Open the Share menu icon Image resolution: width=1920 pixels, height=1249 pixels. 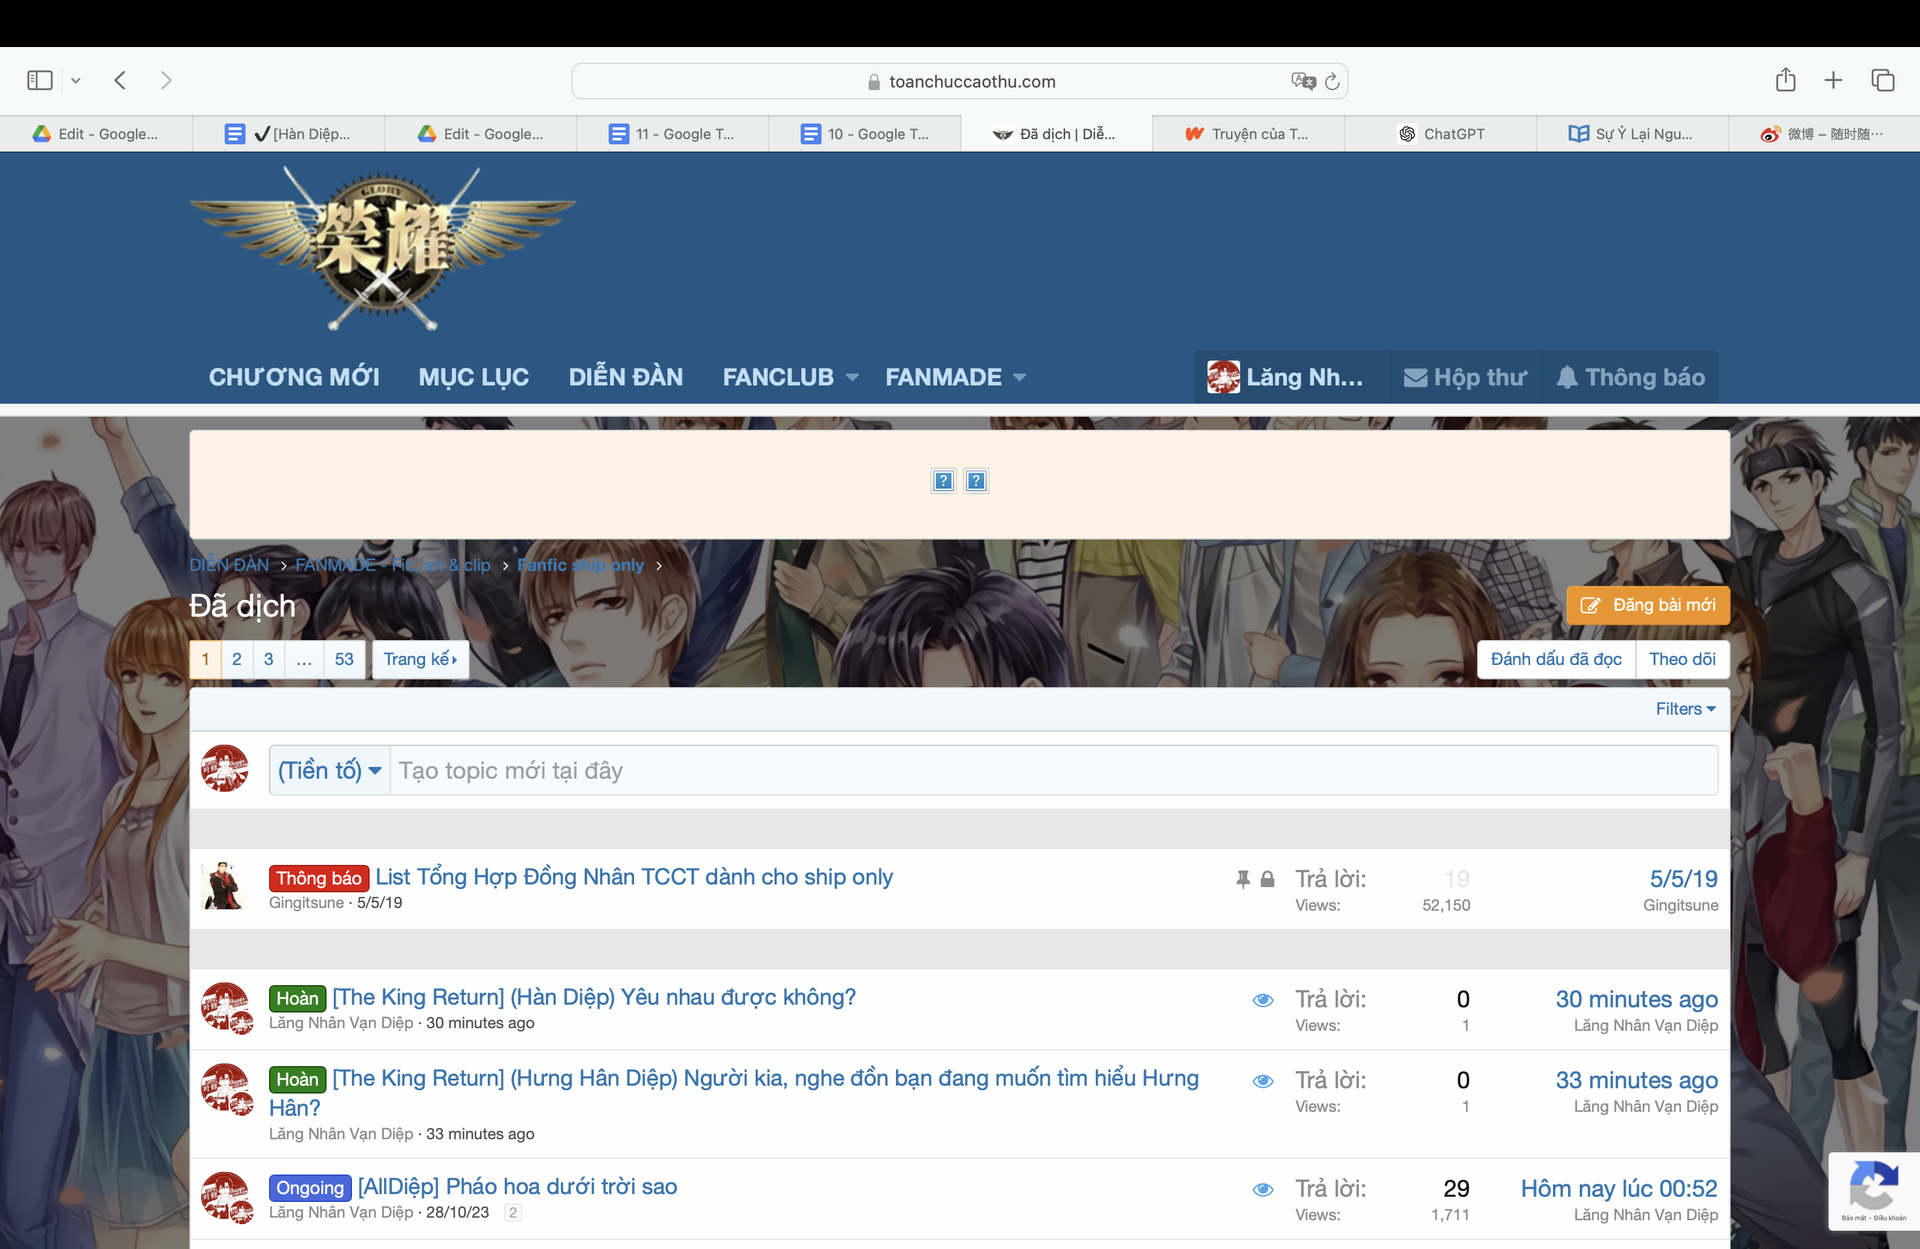pos(1786,80)
